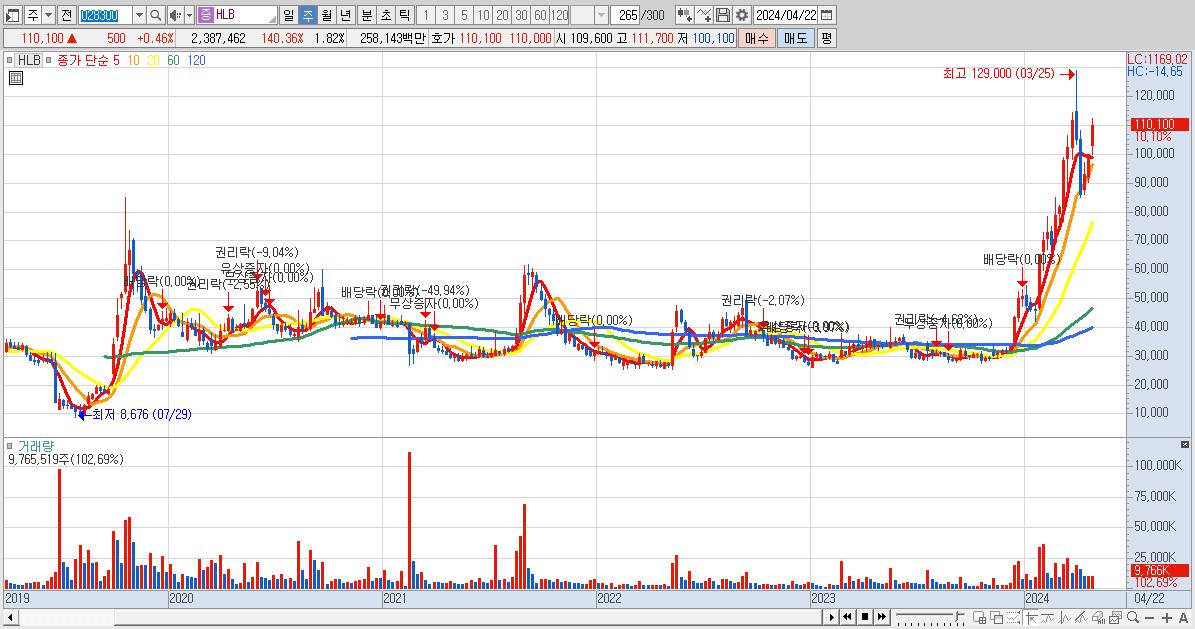Toggle the small box before HLB label
1195x629 pixels.
click(x=9, y=60)
